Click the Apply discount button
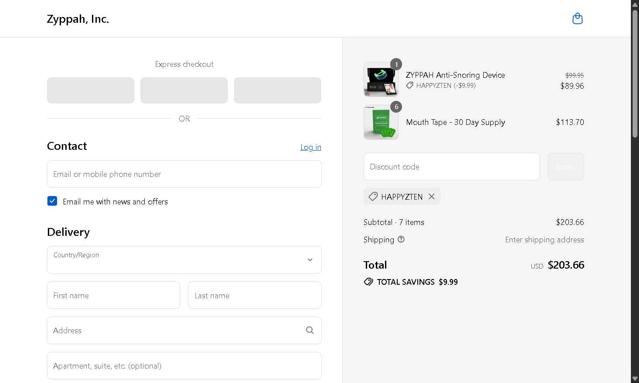 (x=566, y=167)
